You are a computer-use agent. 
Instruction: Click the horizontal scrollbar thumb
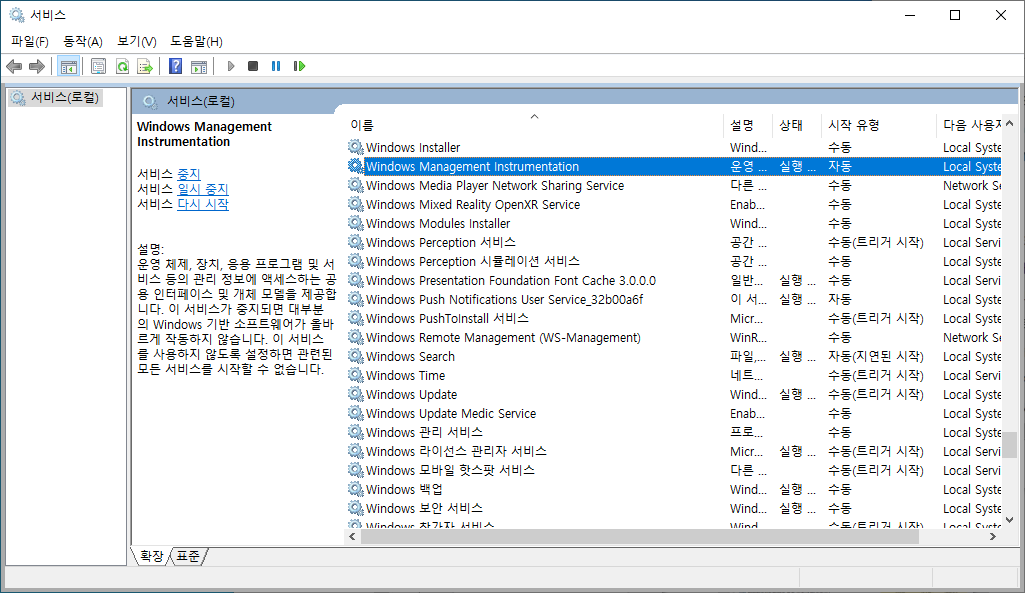click(640, 536)
